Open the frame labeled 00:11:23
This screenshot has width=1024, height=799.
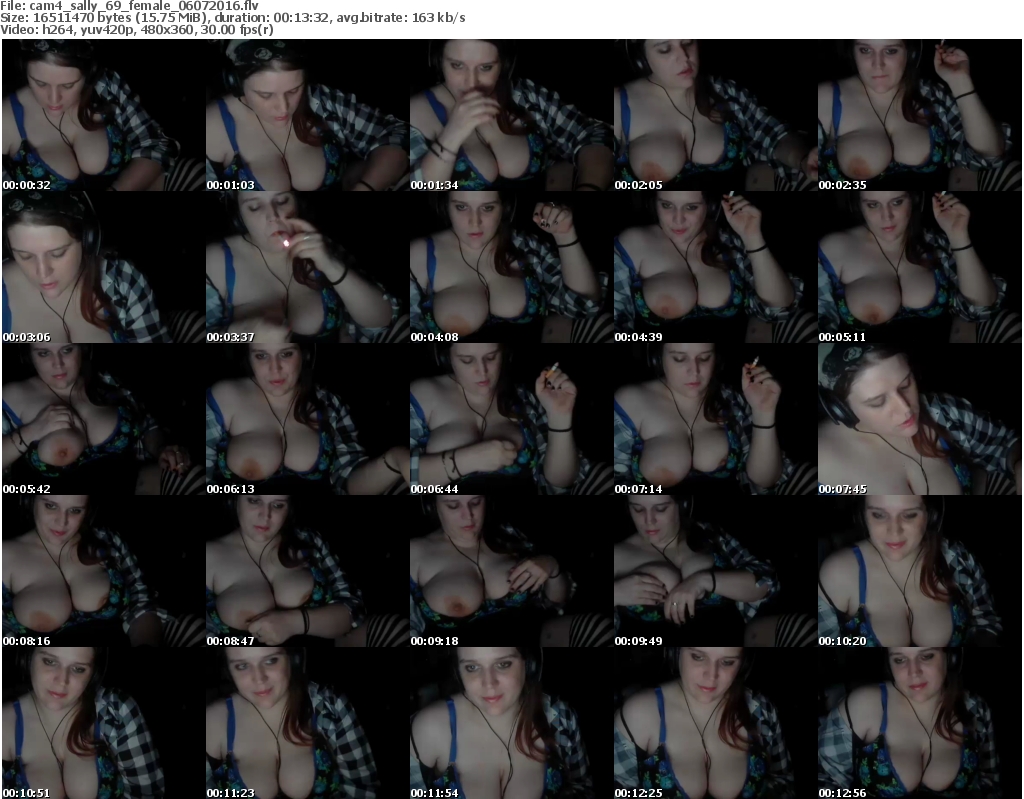(x=307, y=723)
